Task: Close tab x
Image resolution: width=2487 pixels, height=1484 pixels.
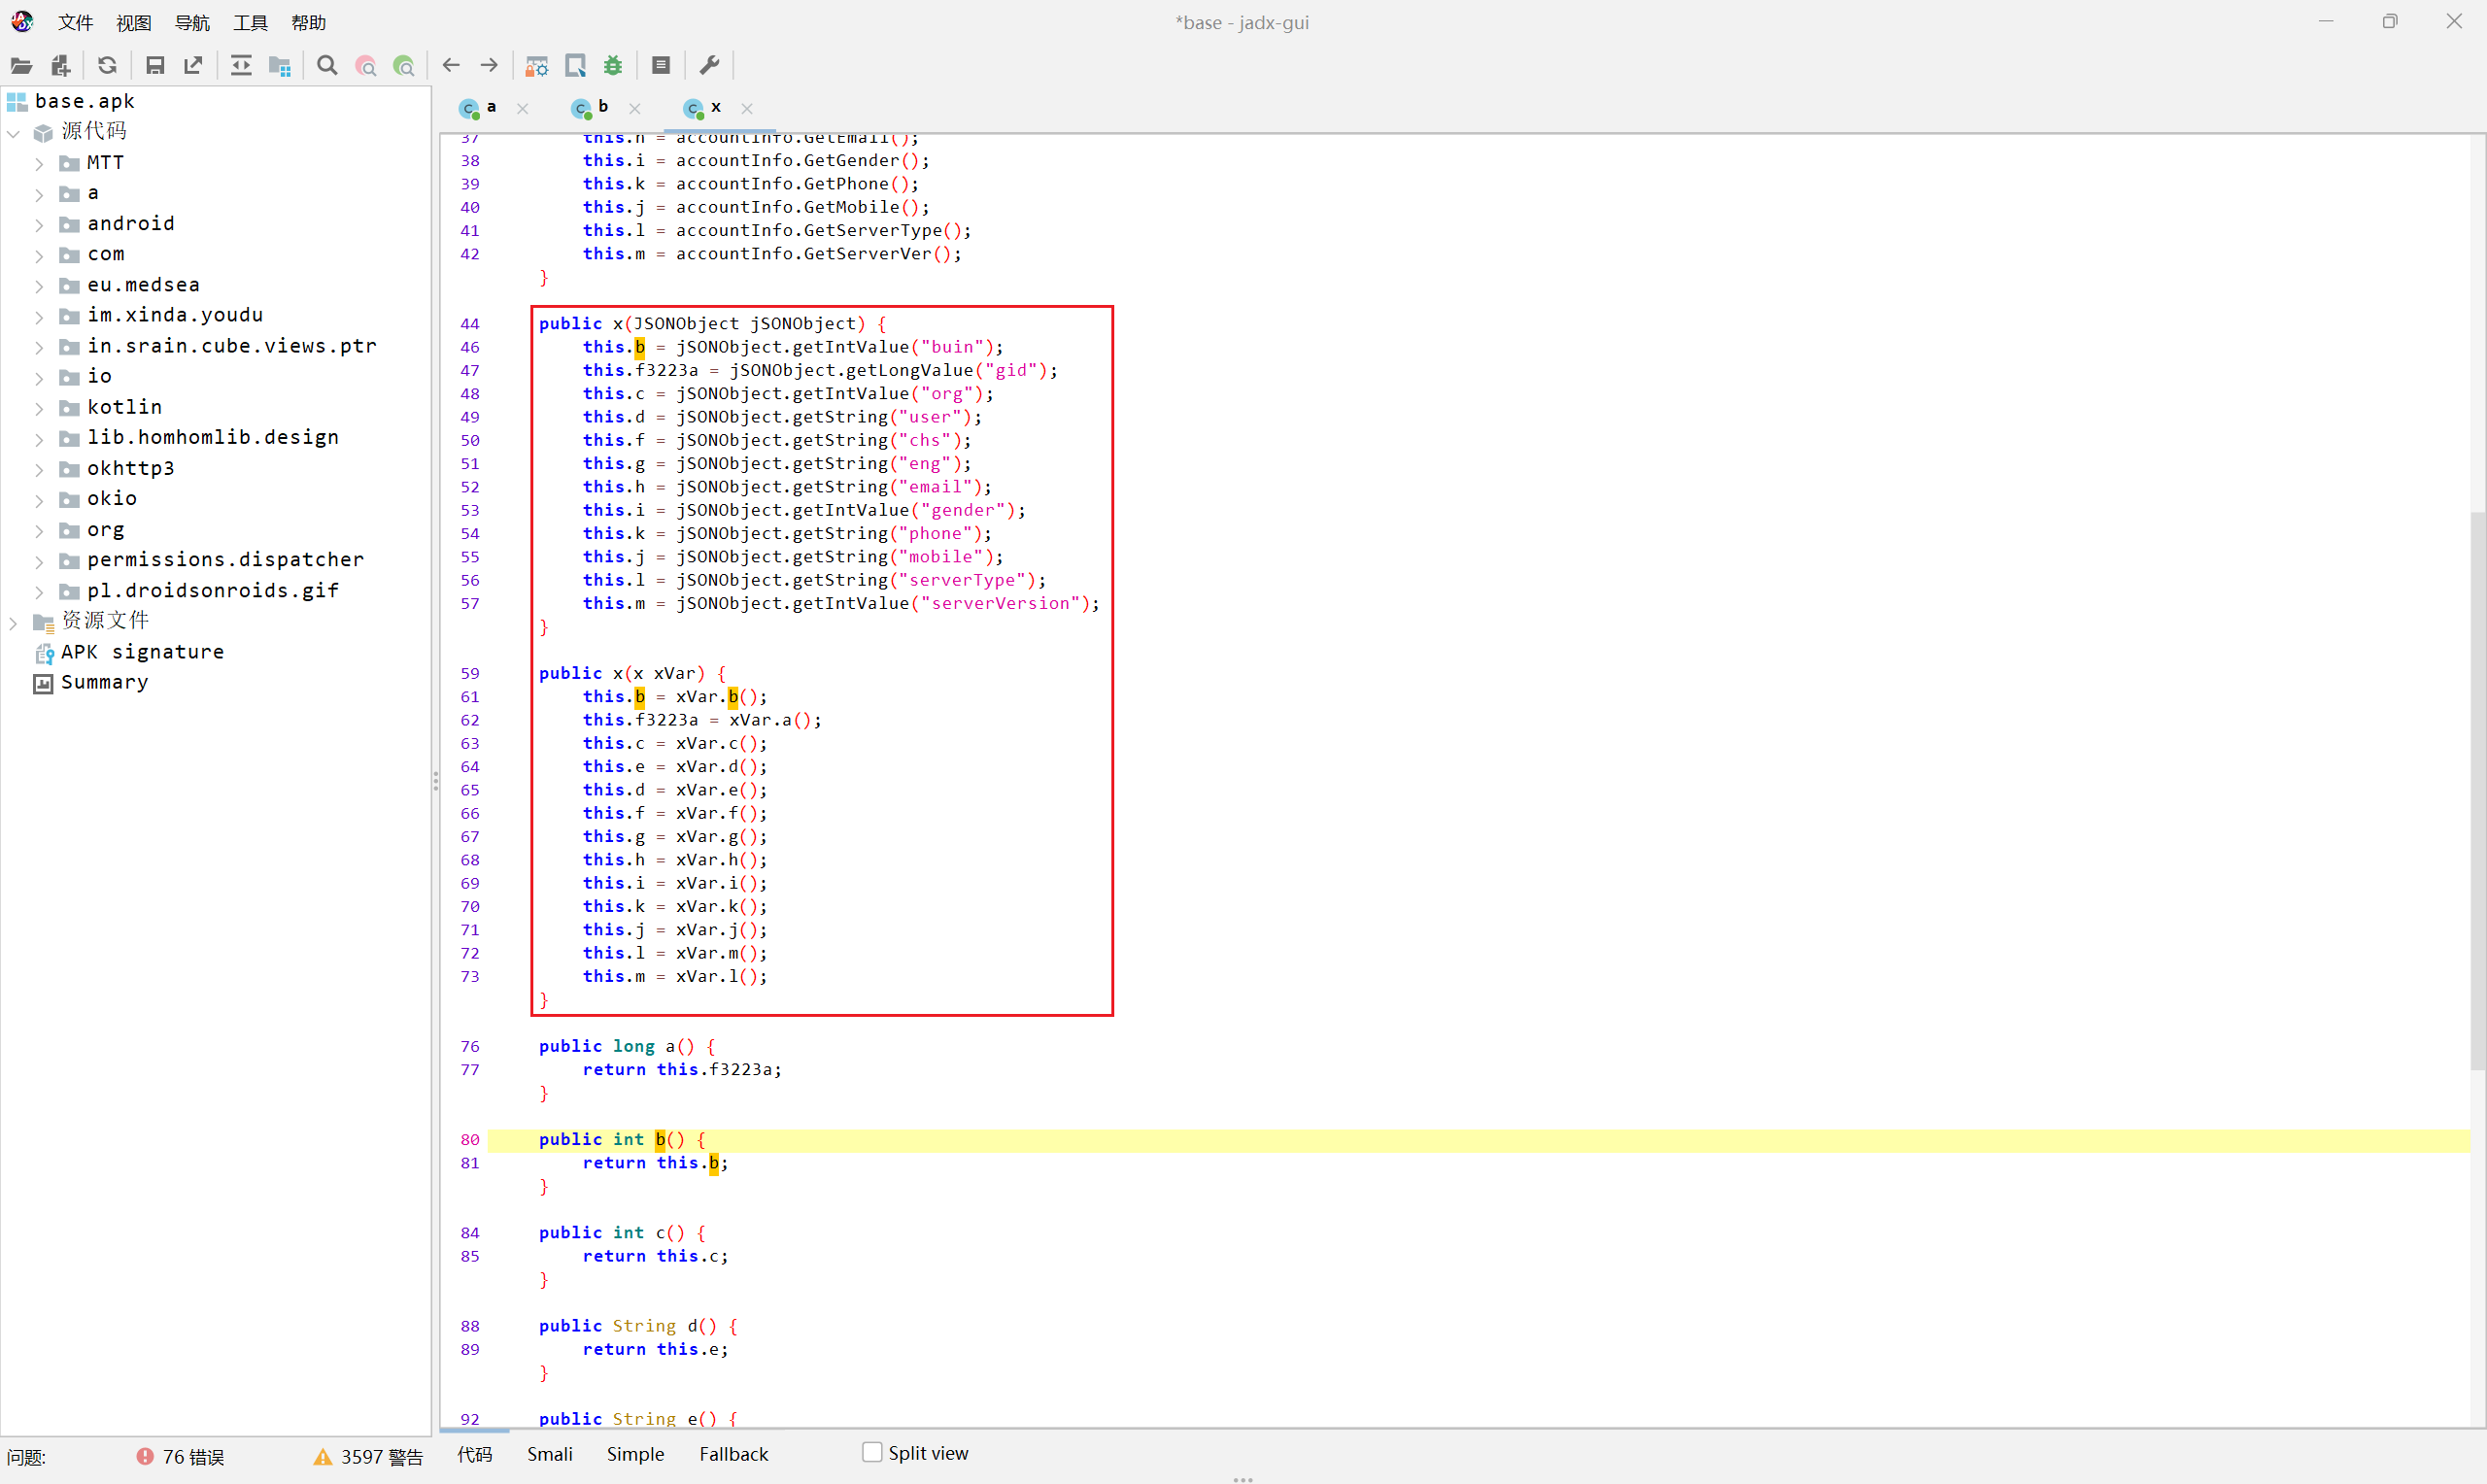Action: (746, 108)
